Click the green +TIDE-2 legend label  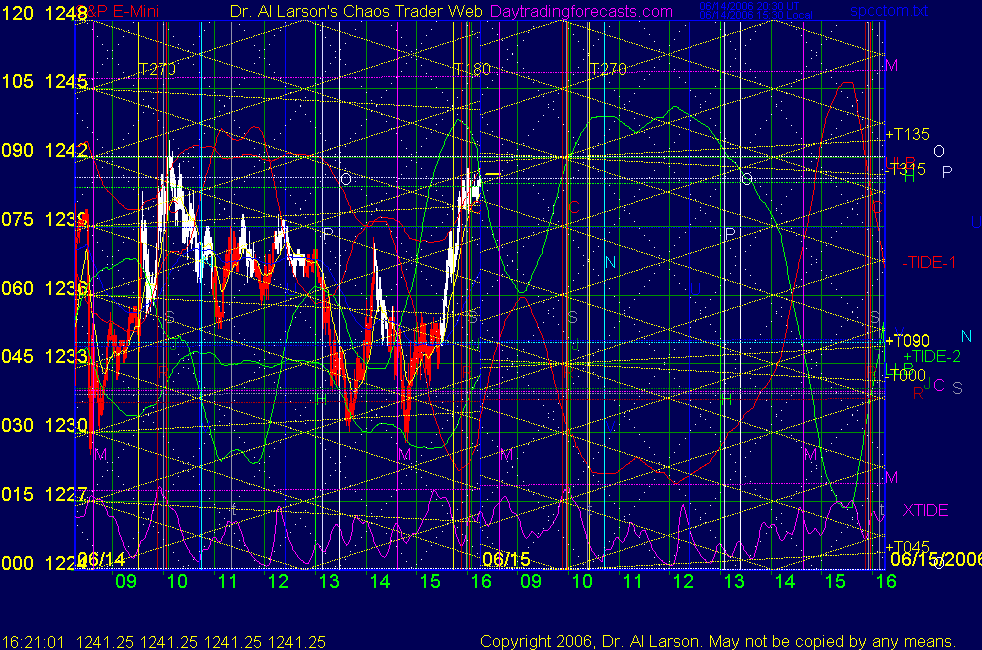932,356
